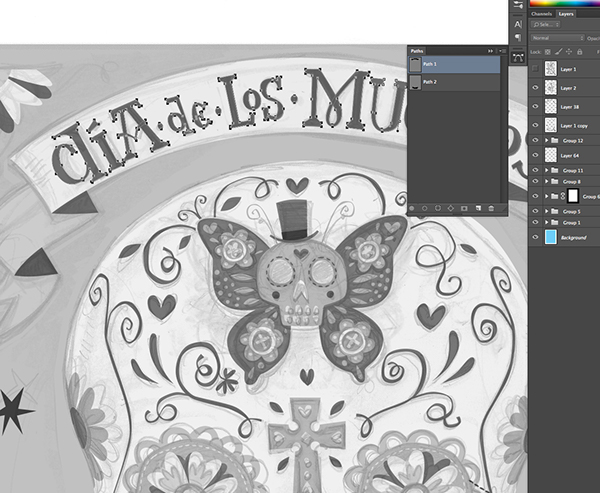Click the Layer 2 name
This screenshot has height=493, width=600.
tap(568, 88)
